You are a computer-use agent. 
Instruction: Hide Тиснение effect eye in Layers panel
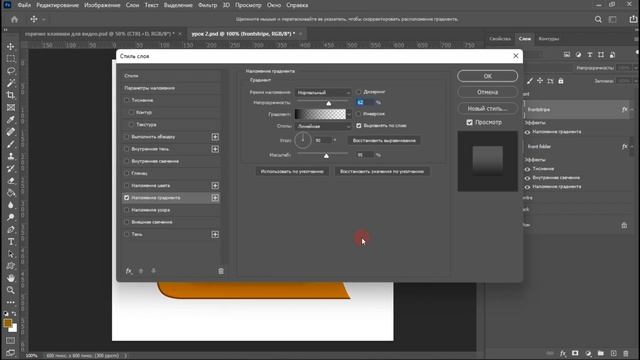tap(527, 169)
